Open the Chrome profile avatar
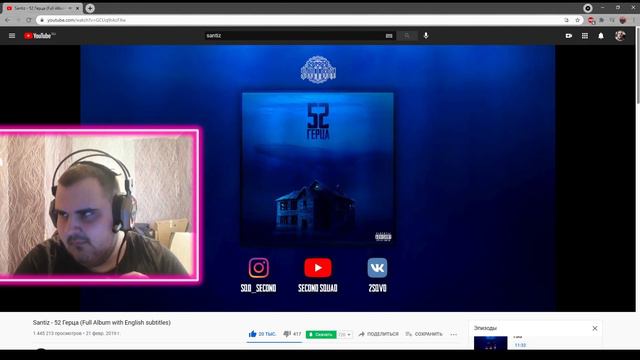Viewport: 640px width, 360px height. [622, 20]
